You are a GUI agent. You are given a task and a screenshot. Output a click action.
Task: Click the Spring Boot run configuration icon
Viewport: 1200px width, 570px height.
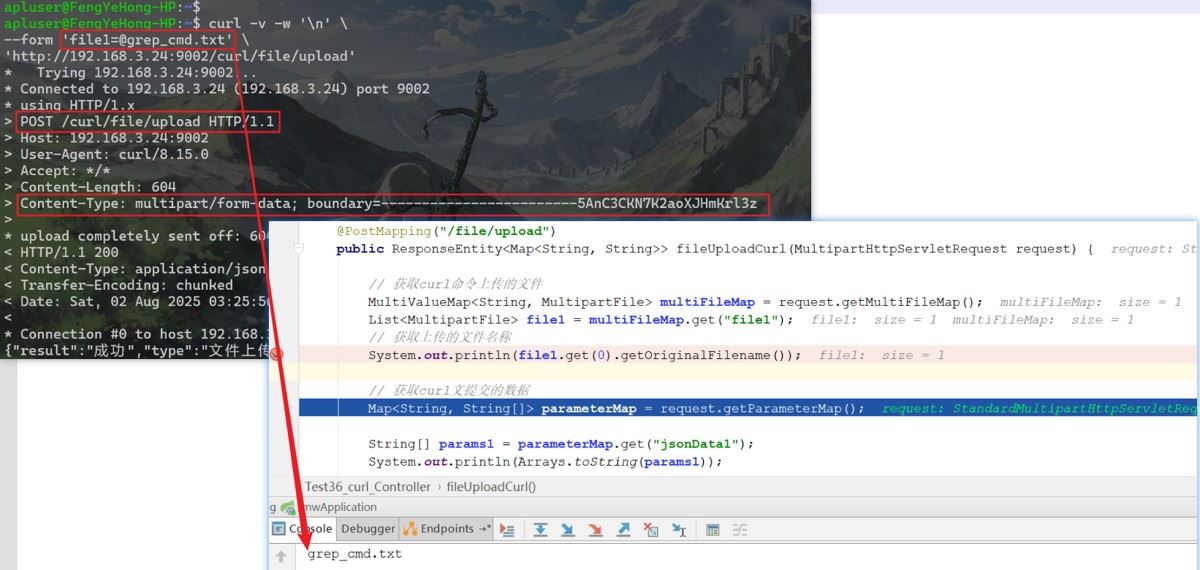[288, 507]
